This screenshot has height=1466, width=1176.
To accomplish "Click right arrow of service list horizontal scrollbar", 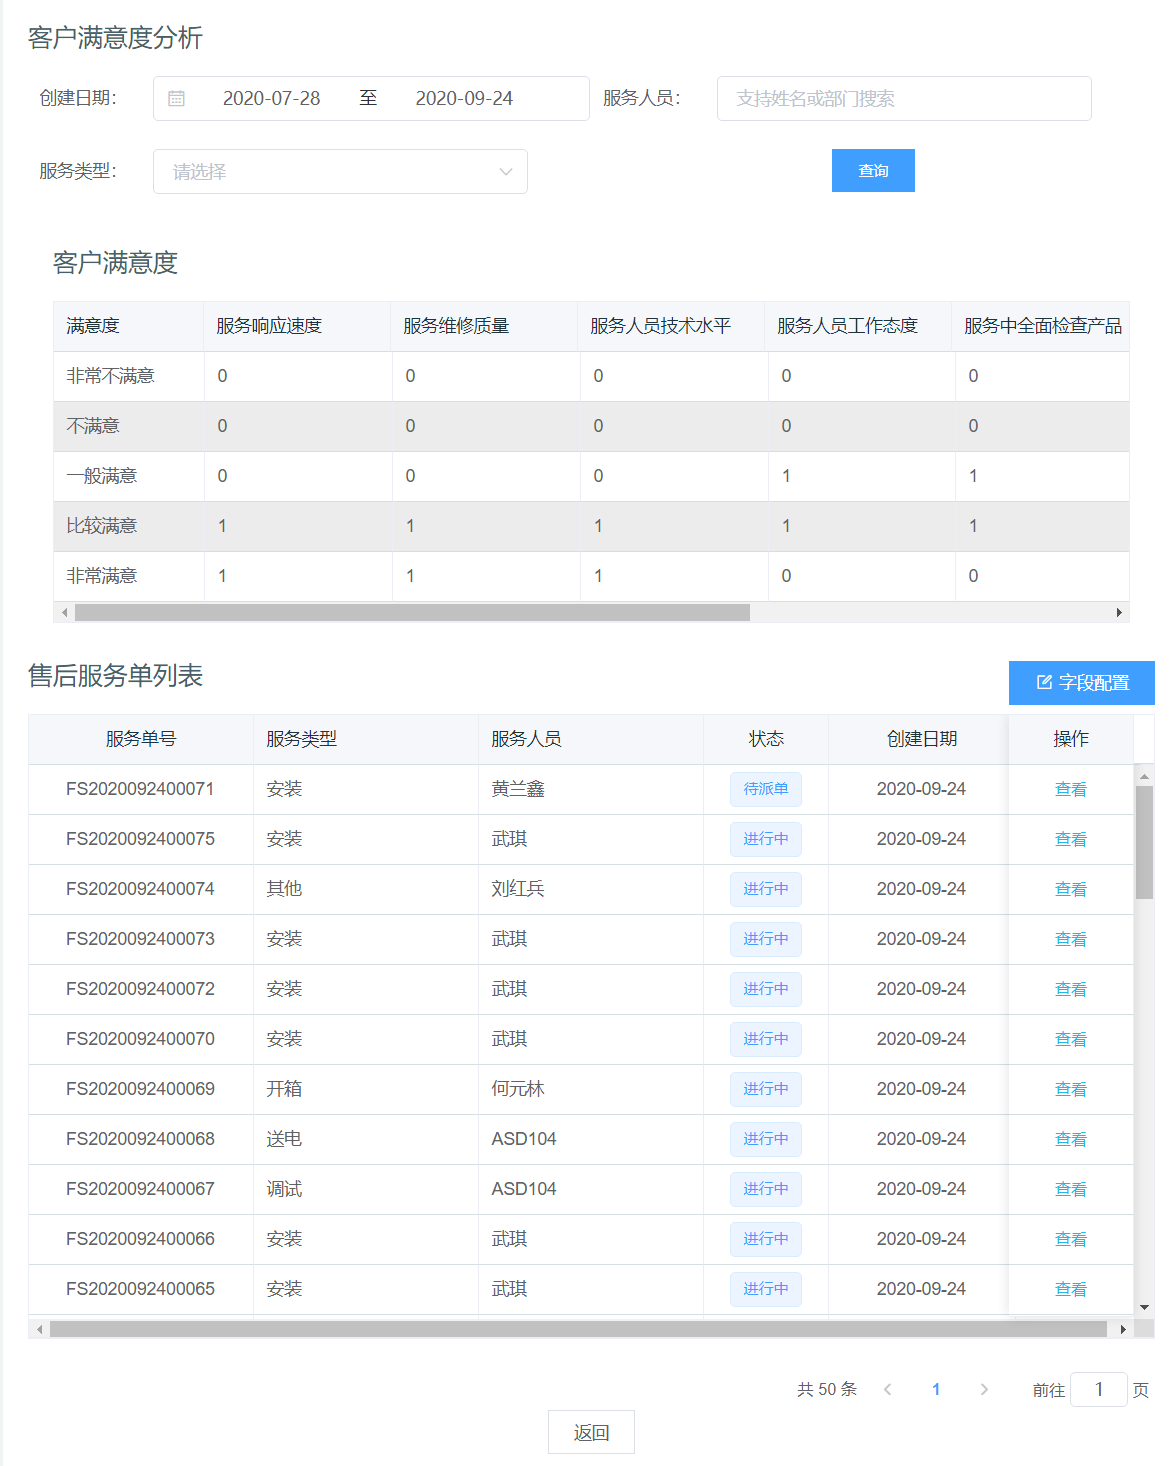I will 1123,1329.
